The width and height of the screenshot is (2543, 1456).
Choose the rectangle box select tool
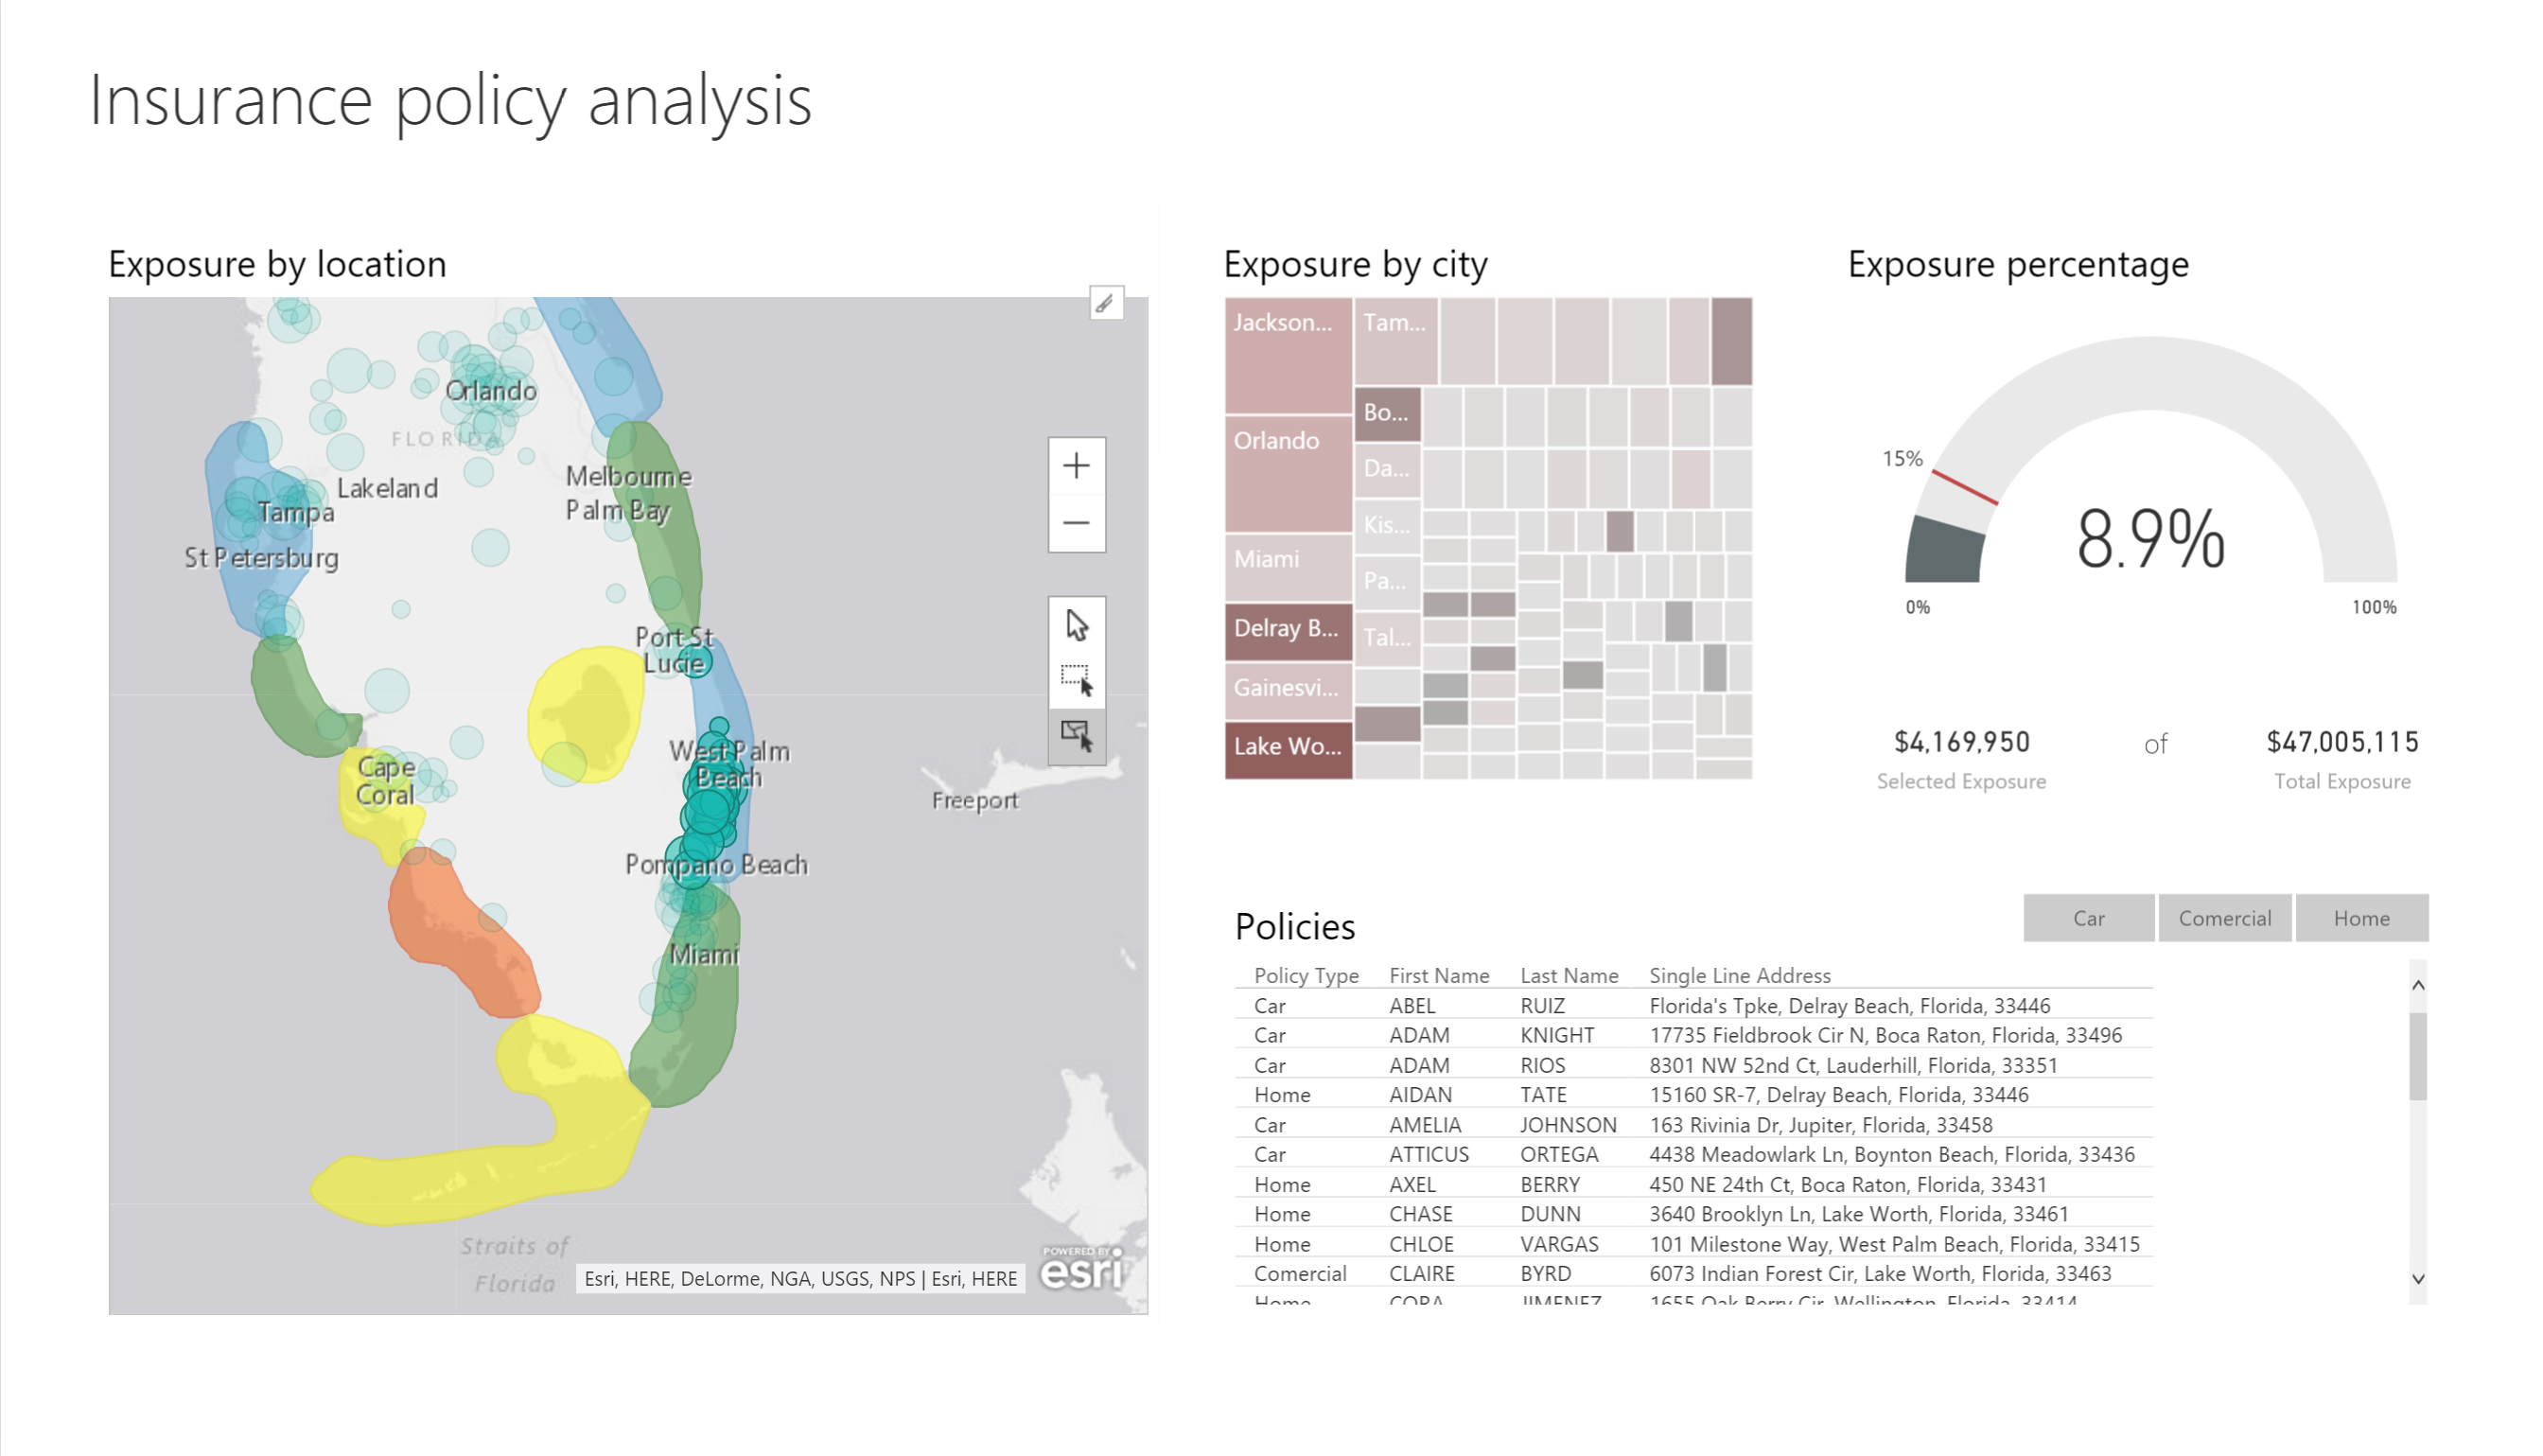1076,680
